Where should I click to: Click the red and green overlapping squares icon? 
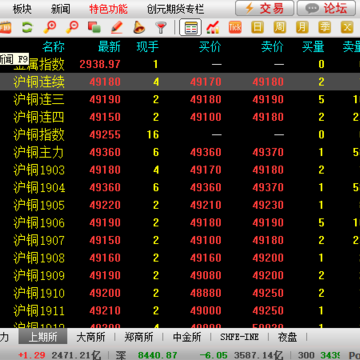[94, 27]
